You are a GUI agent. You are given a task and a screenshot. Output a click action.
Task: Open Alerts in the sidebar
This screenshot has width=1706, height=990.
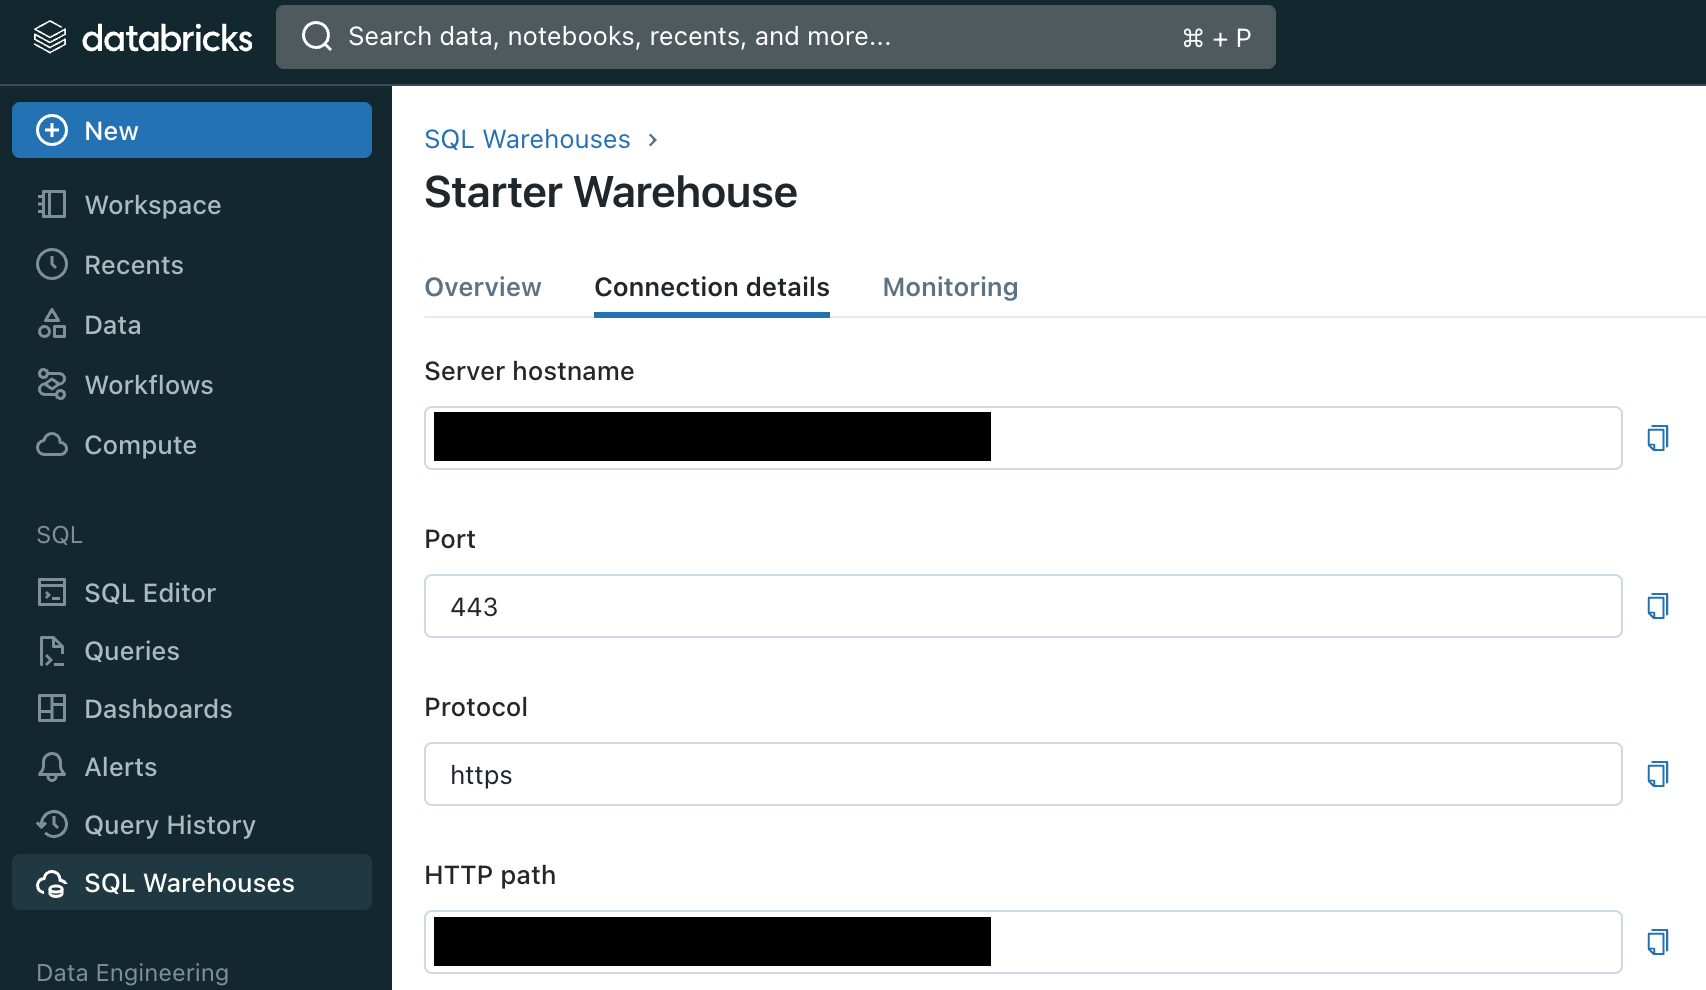coord(192,766)
